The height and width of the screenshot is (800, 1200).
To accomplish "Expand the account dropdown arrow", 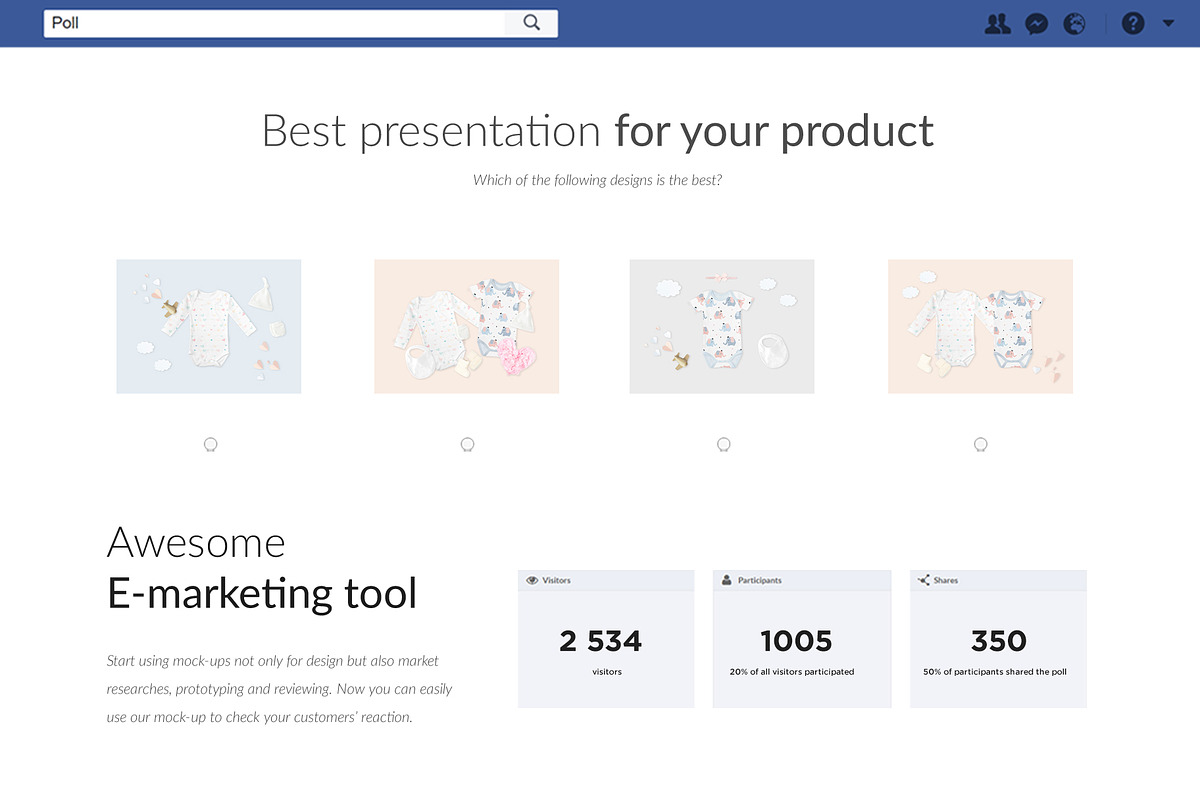I will click(x=1168, y=23).
